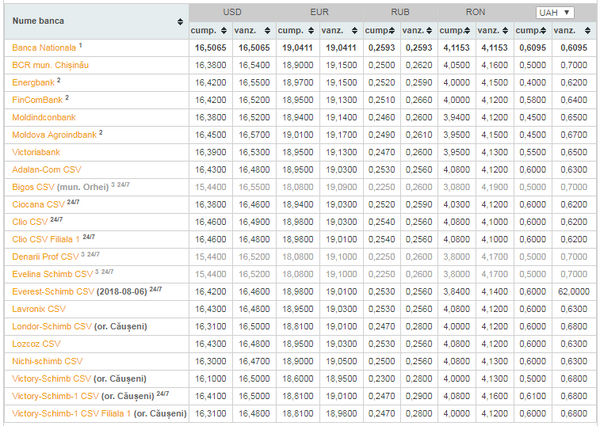600x426 pixels.
Task: Select Everest-Schimb RON cump. 3,8400
Action: pos(457,292)
